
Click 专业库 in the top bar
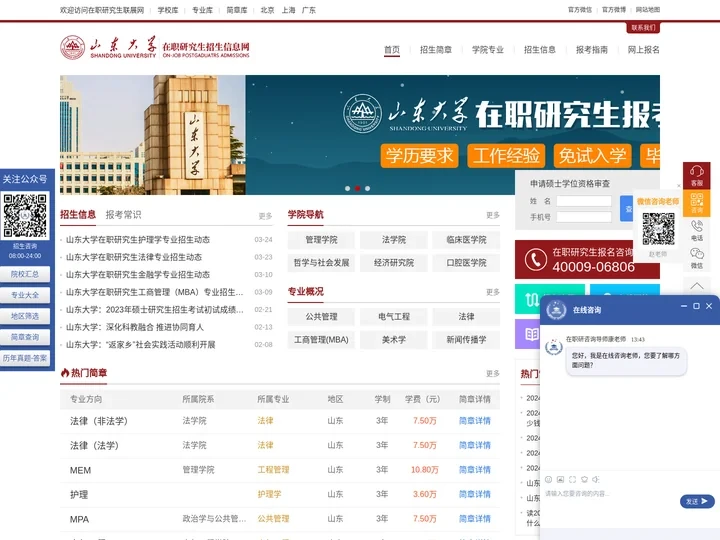[202, 10]
